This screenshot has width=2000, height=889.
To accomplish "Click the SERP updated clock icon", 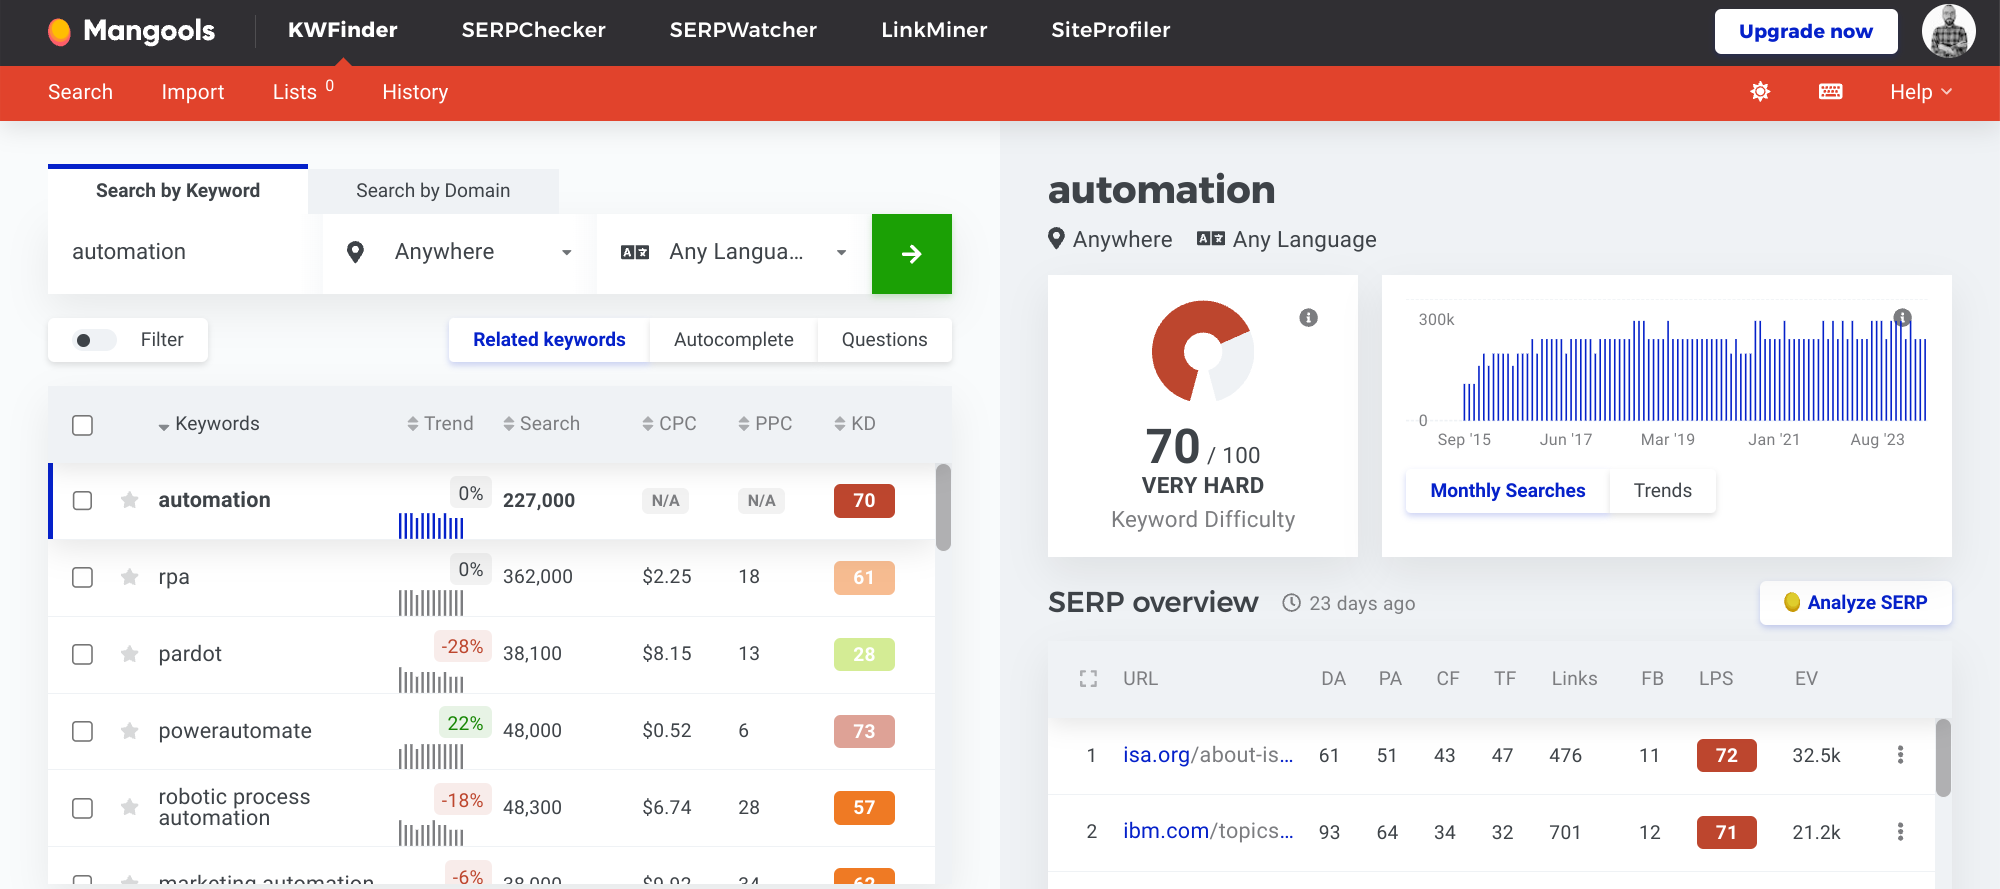I will click(x=1291, y=603).
